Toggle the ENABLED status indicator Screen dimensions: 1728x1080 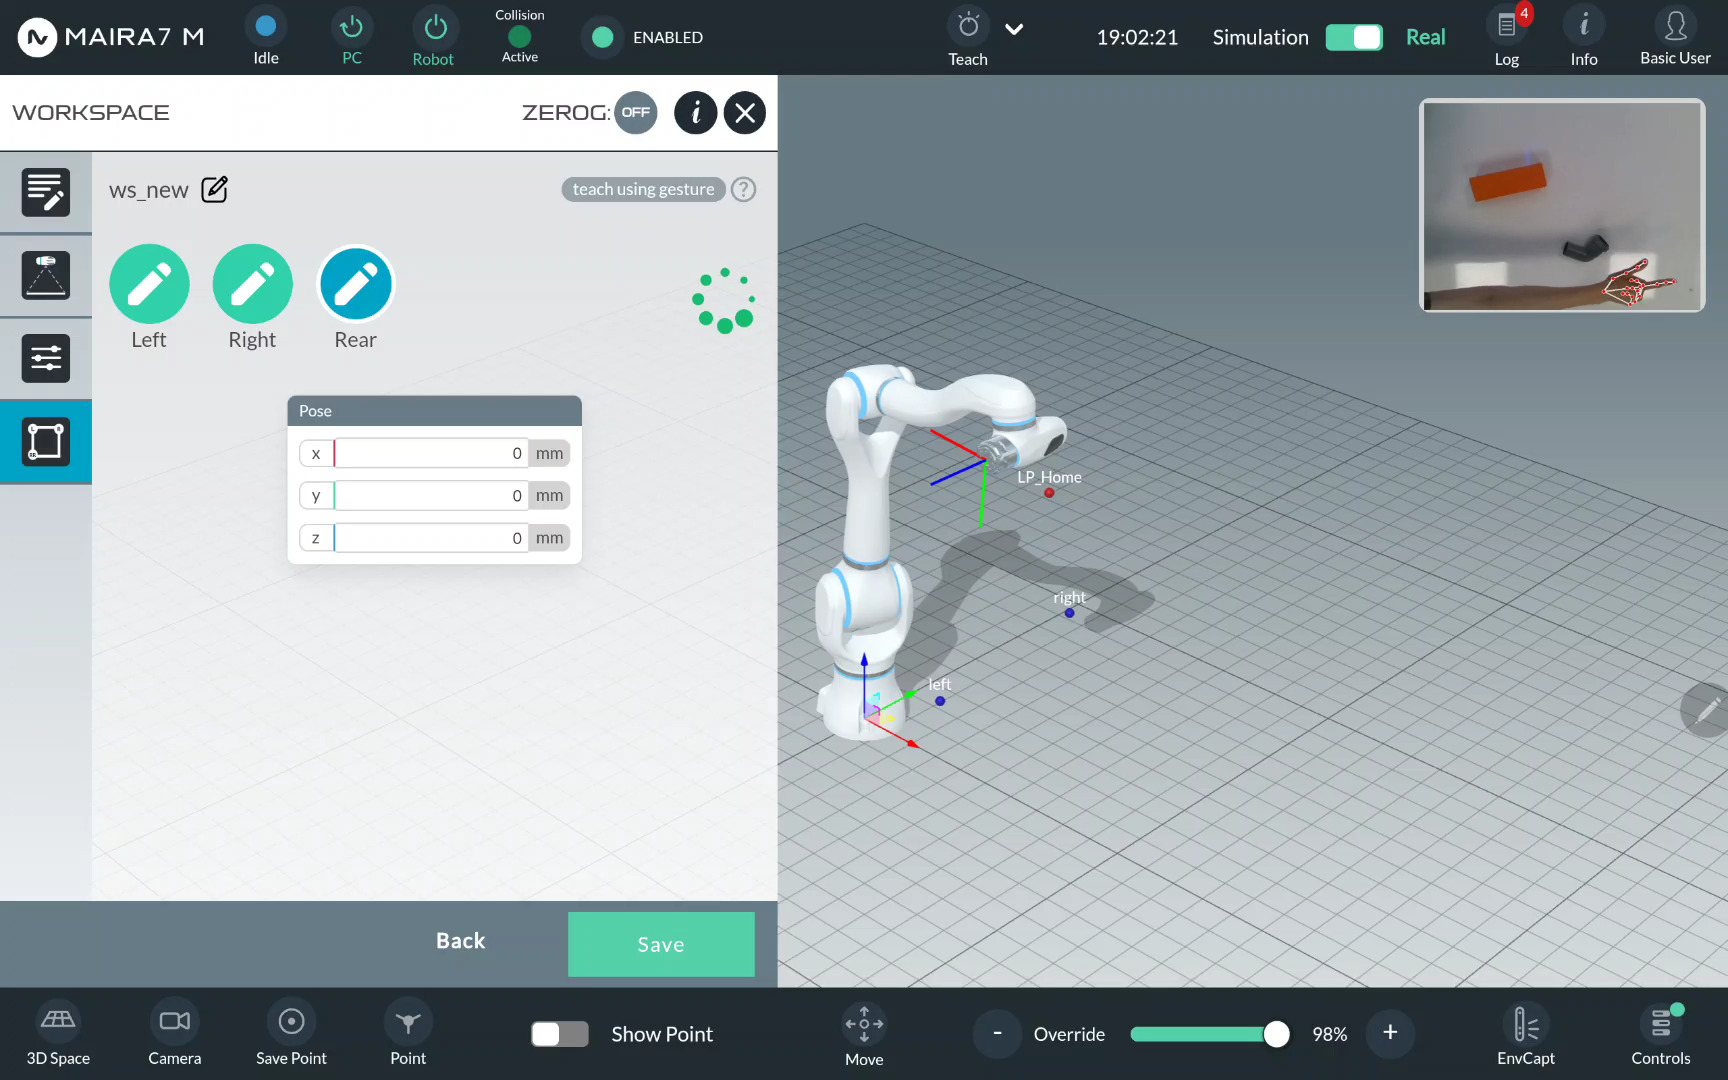tap(602, 37)
